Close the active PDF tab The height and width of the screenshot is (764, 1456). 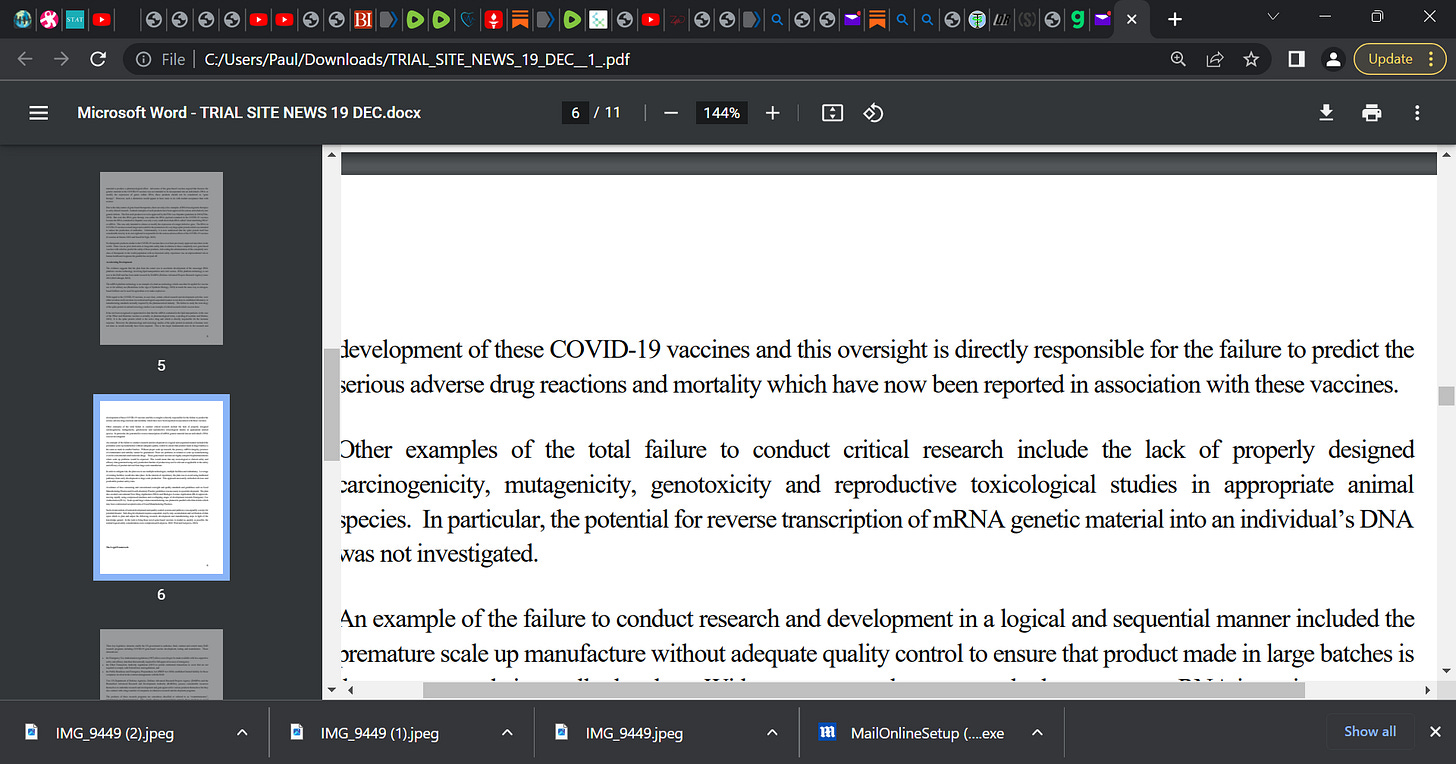click(1131, 19)
